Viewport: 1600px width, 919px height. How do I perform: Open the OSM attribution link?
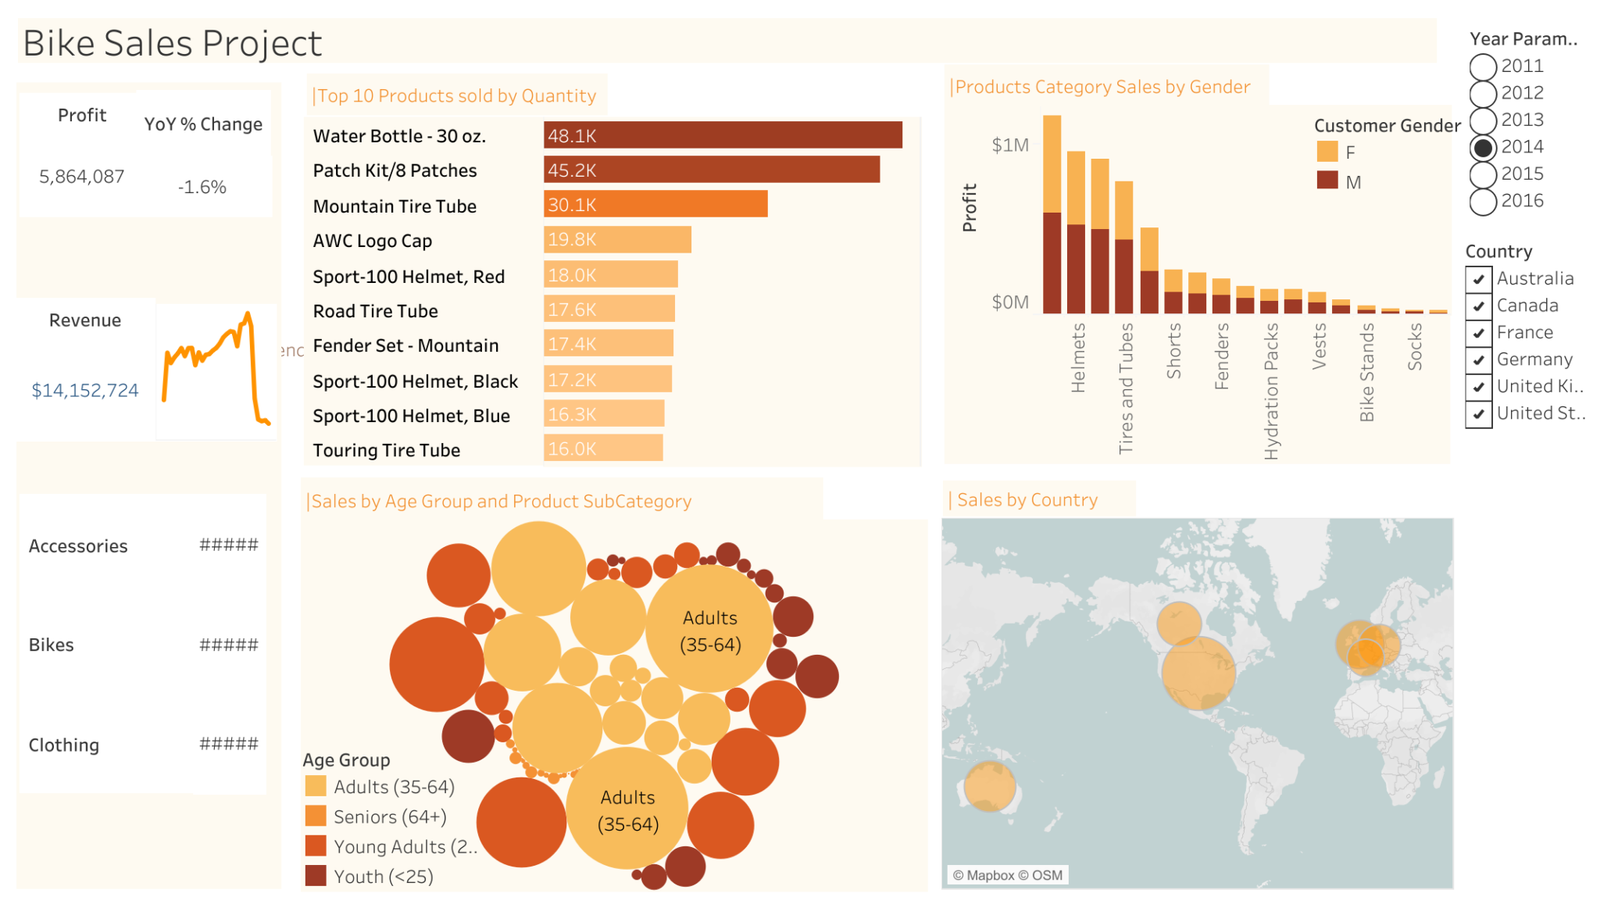tap(1047, 876)
